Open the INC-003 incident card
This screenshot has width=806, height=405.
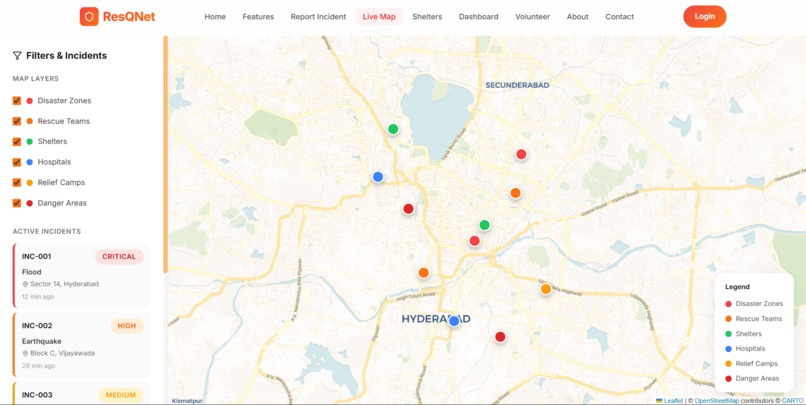[82, 394]
